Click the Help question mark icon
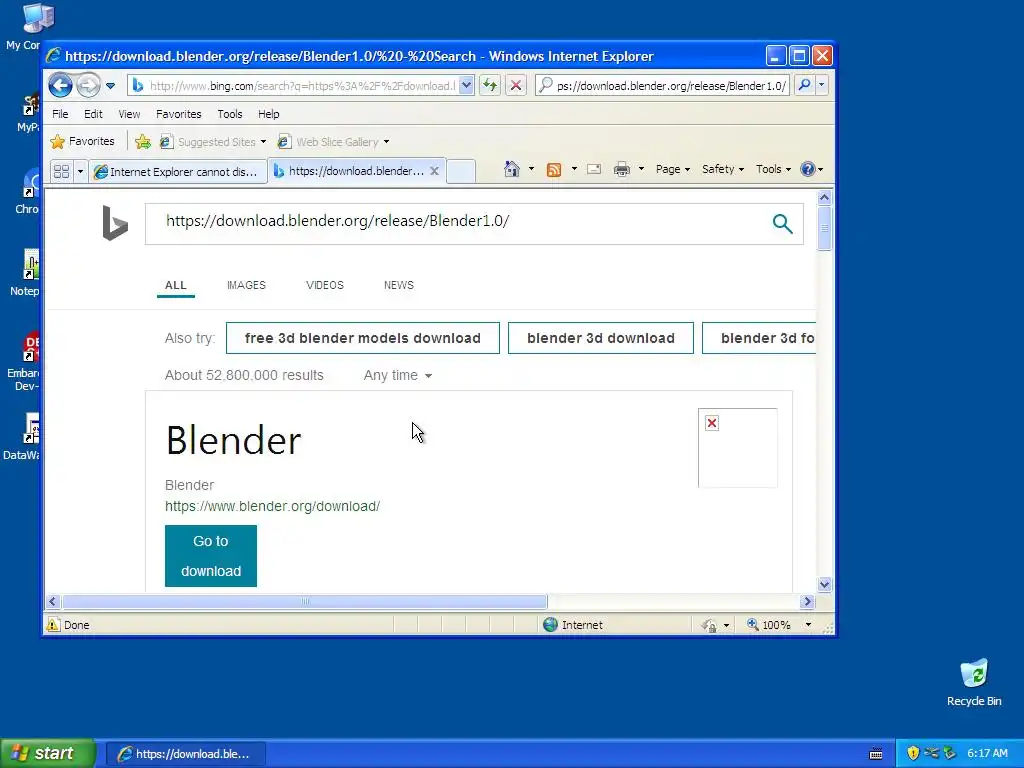 pos(808,169)
